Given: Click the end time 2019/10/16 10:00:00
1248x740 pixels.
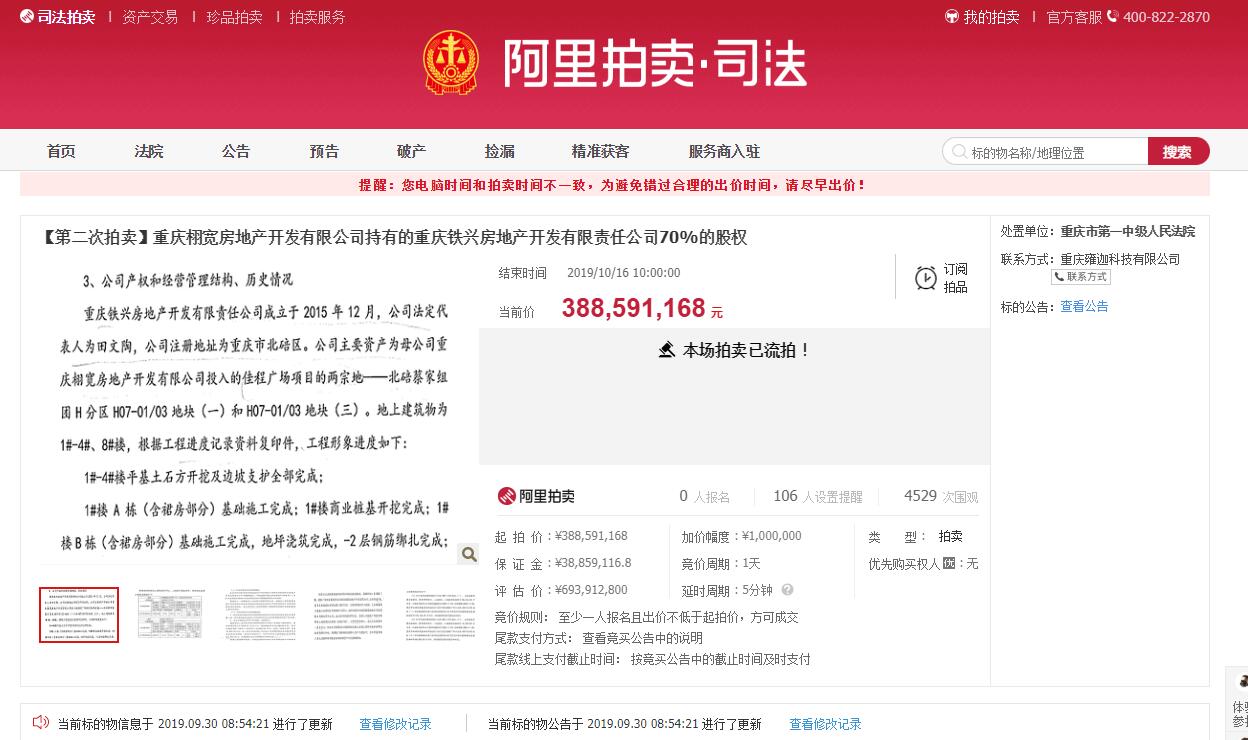Looking at the screenshot, I should click(x=624, y=273).
